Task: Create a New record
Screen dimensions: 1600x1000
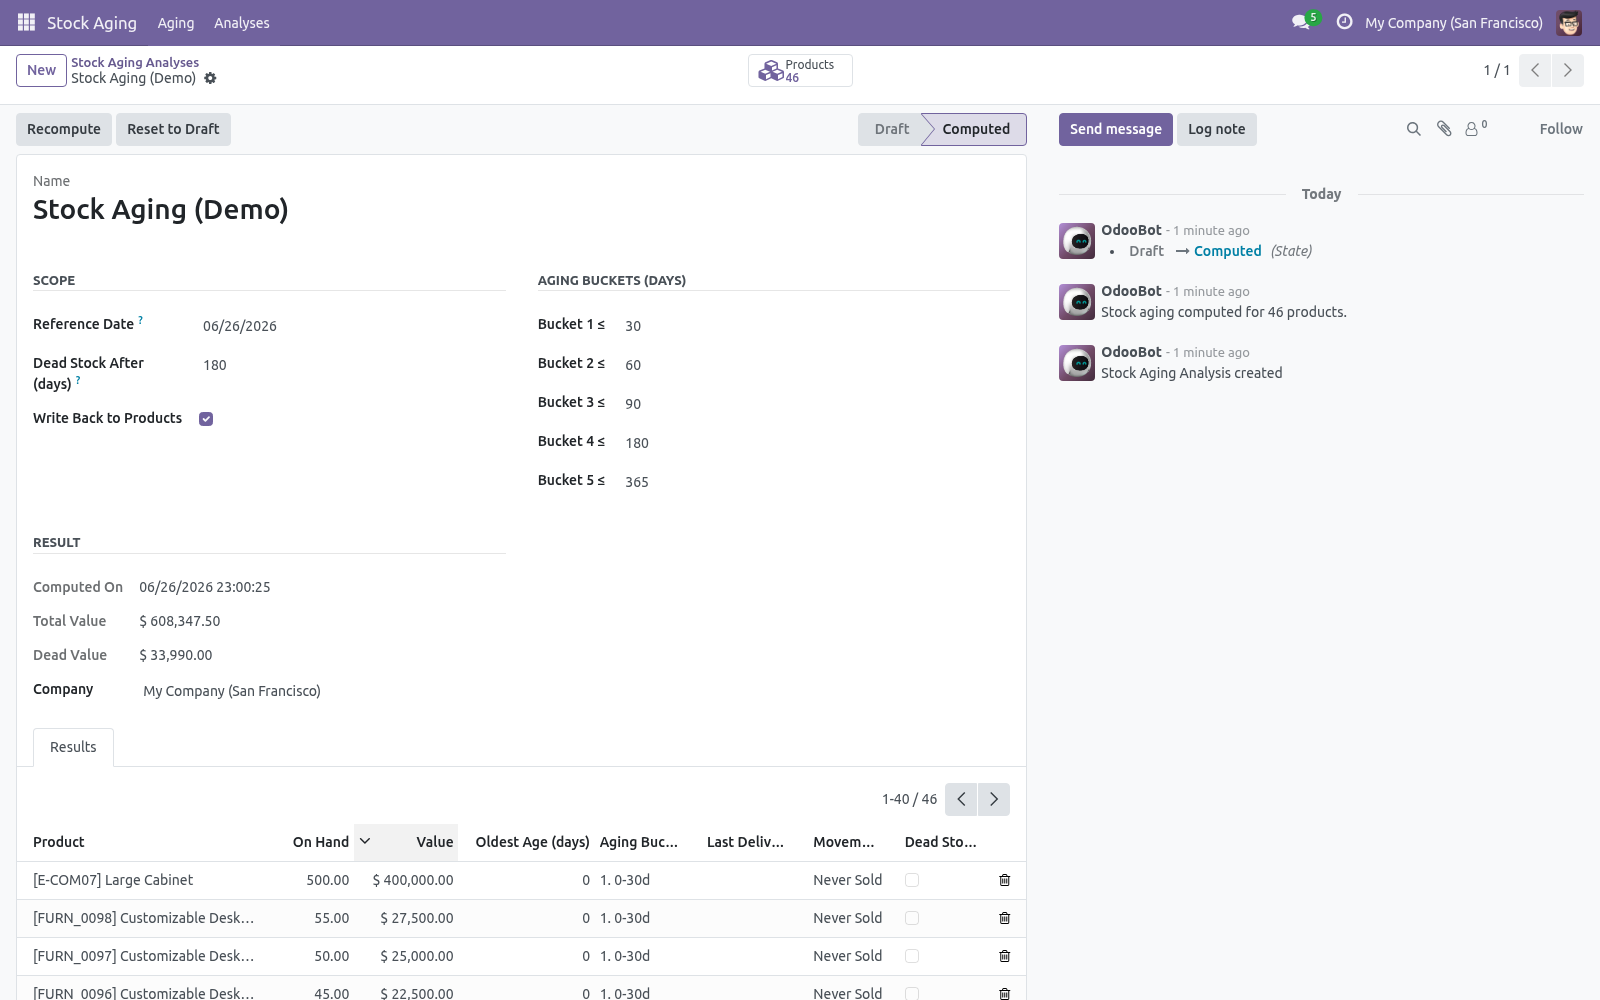Action: point(41,70)
